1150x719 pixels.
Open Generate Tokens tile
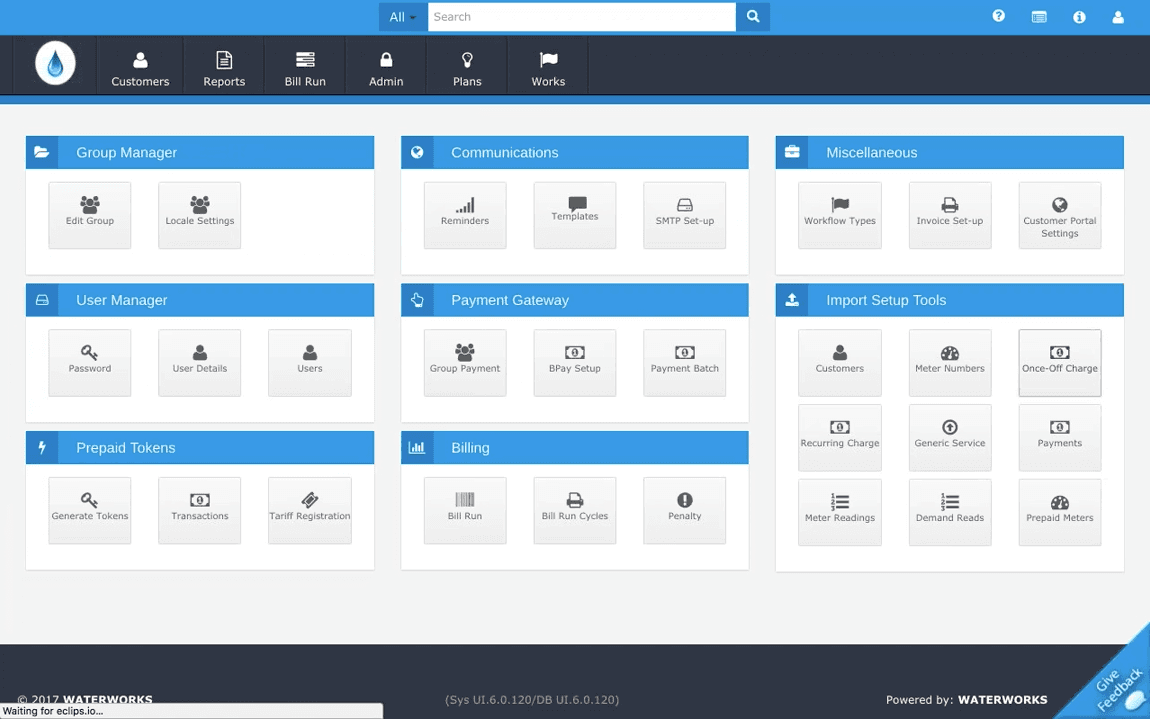coord(89,511)
